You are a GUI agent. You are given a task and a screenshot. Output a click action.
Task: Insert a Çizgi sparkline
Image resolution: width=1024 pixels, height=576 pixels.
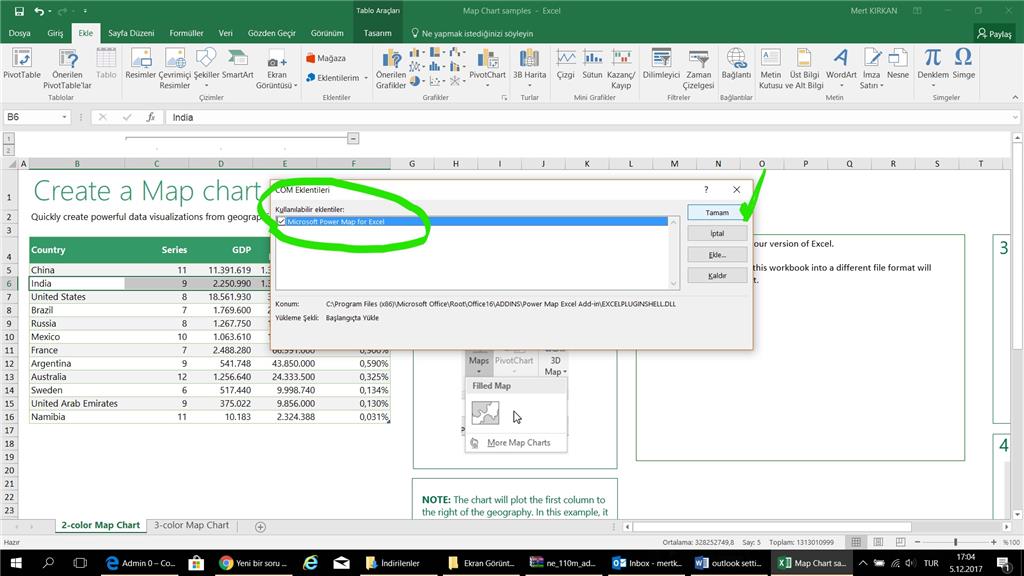coord(566,64)
